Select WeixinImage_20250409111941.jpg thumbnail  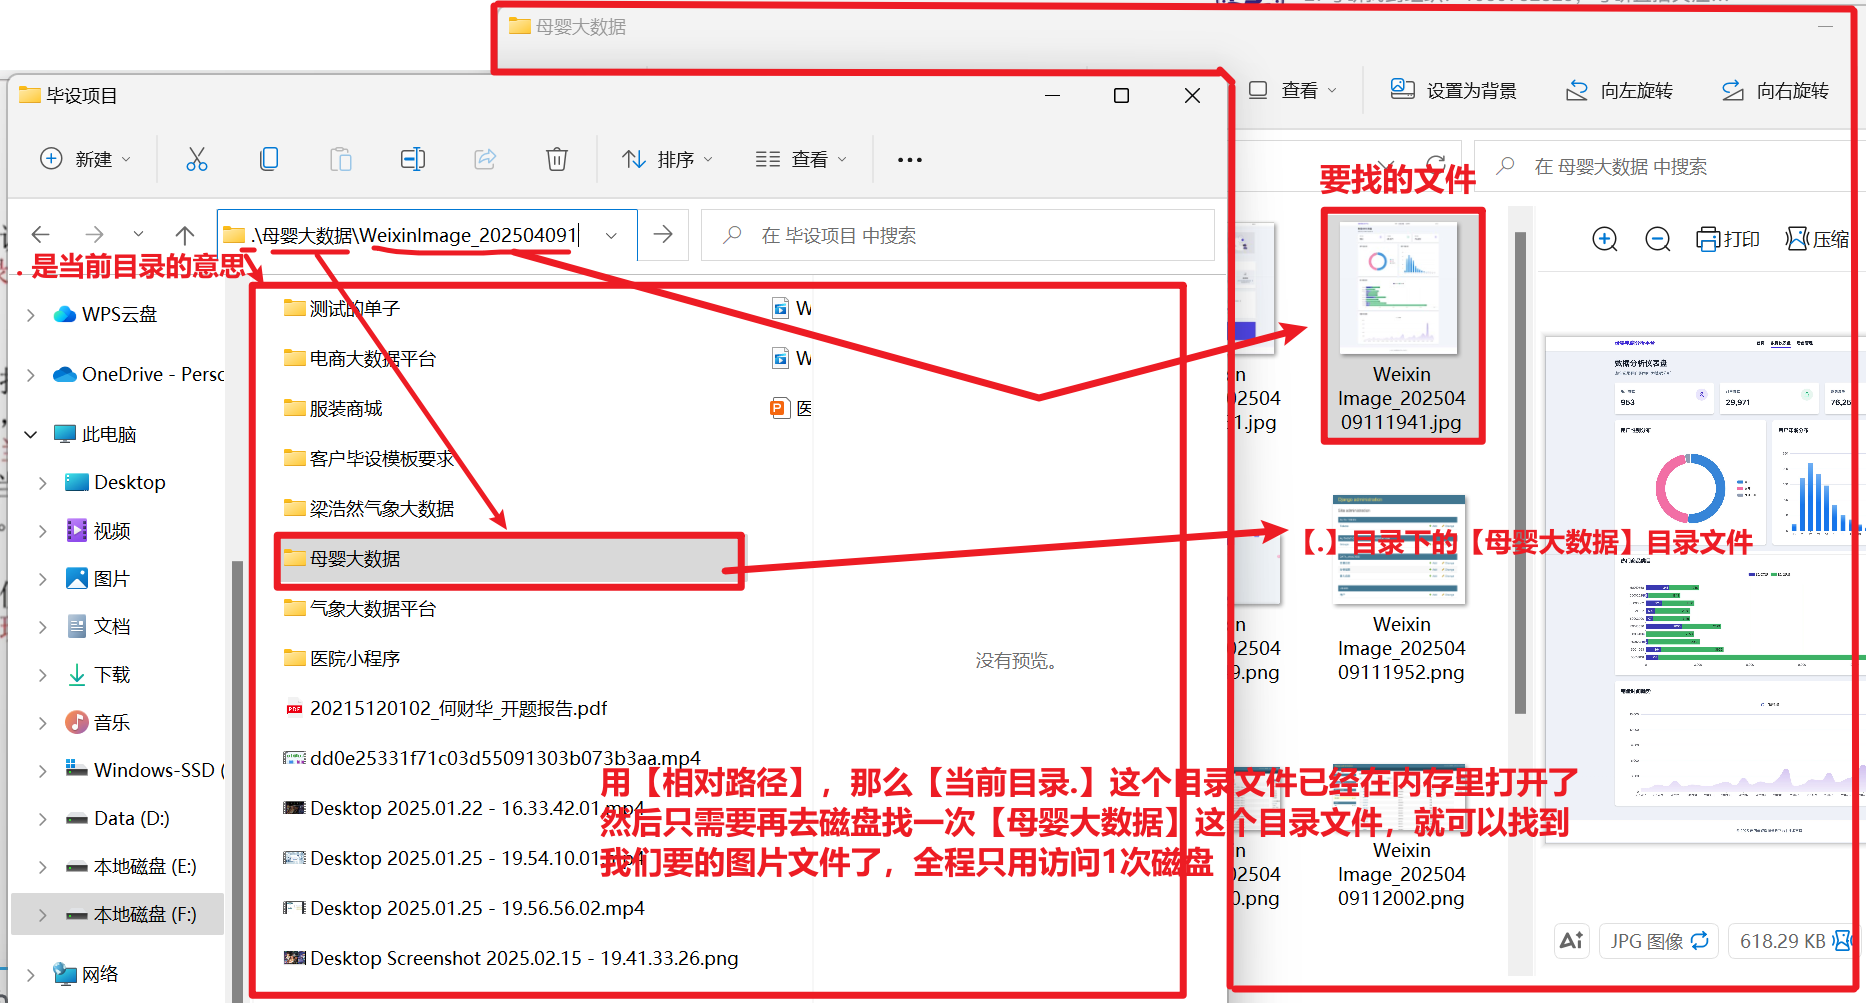[1401, 326]
